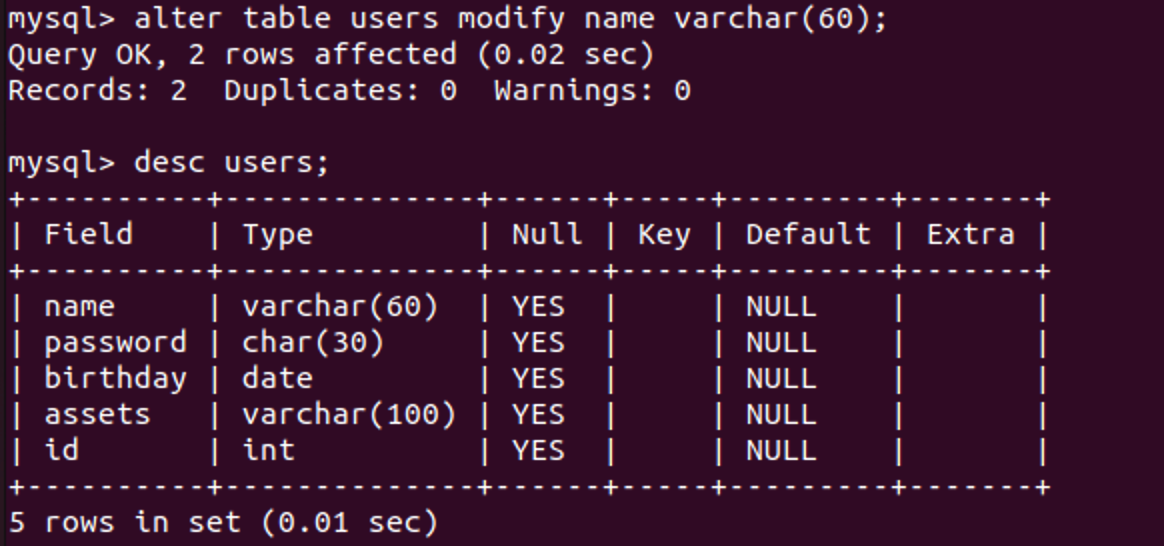
Task: Click the "birthday" field row
Action: tap(115, 379)
